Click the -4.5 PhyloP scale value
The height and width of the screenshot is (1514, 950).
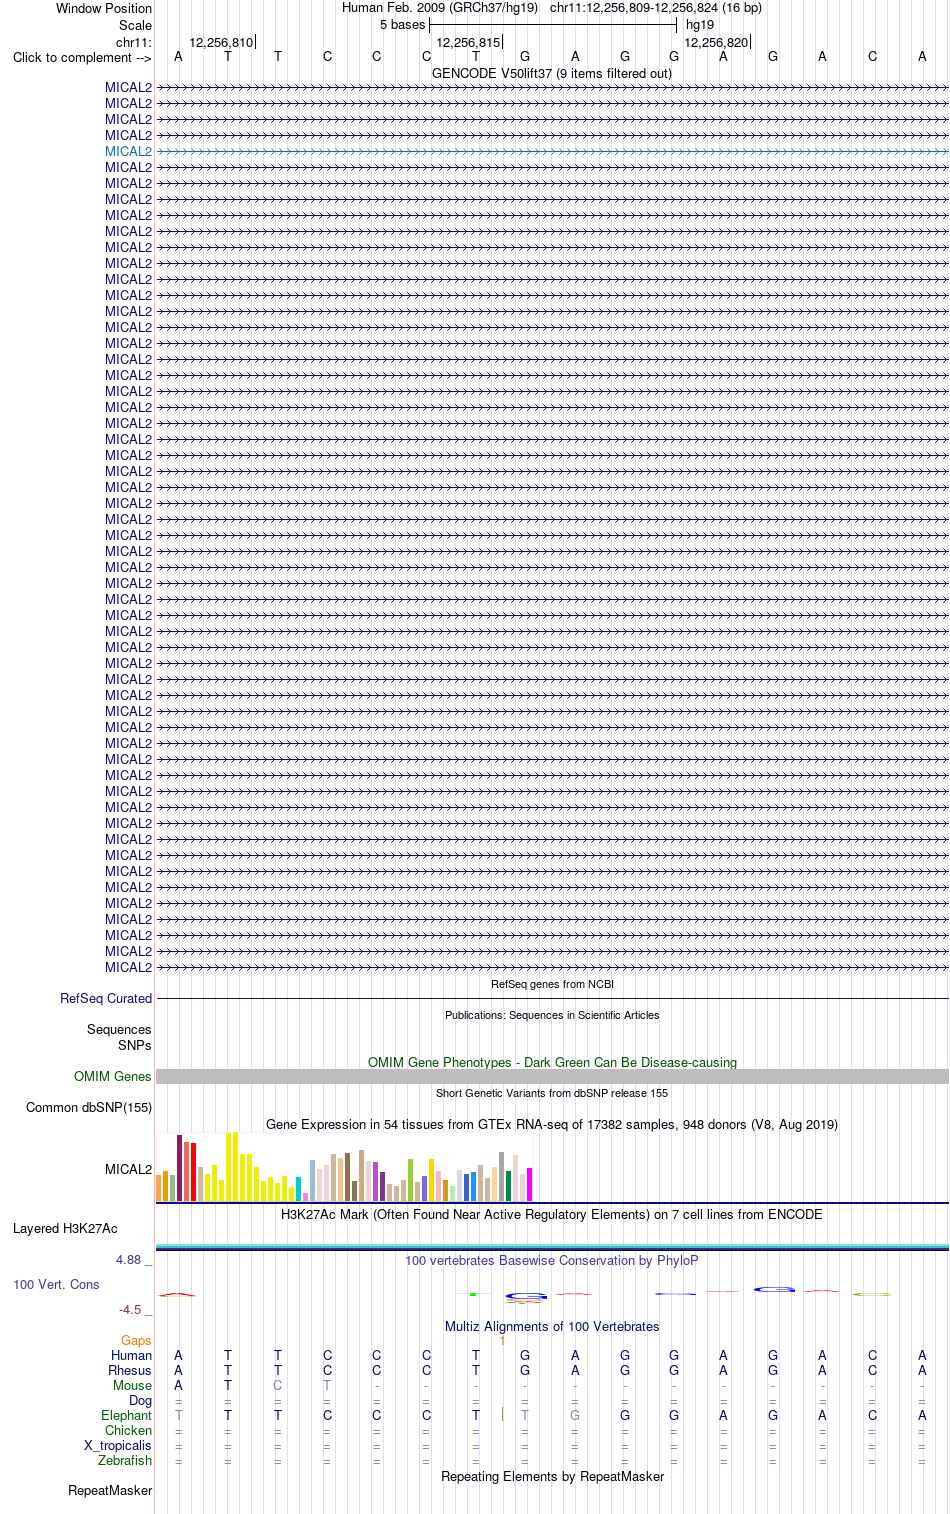130,1309
